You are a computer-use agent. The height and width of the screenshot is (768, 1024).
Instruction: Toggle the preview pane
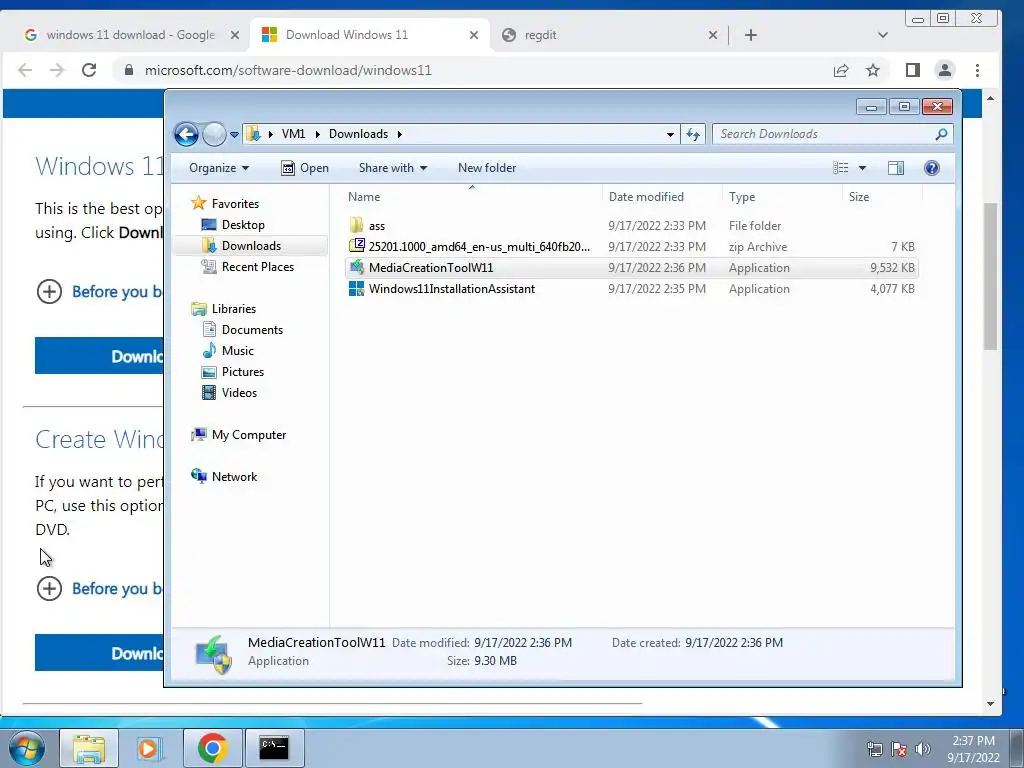(896, 168)
